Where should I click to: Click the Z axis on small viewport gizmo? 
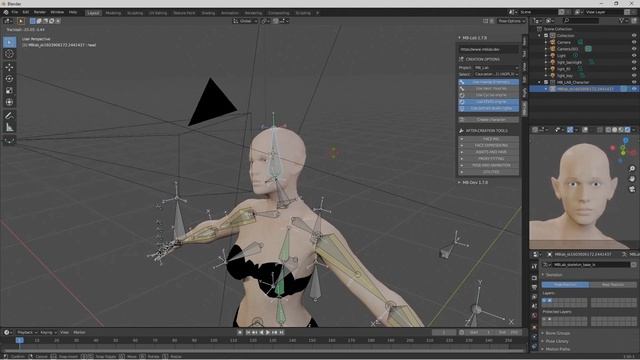pyautogui.click(x=625, y=140)
